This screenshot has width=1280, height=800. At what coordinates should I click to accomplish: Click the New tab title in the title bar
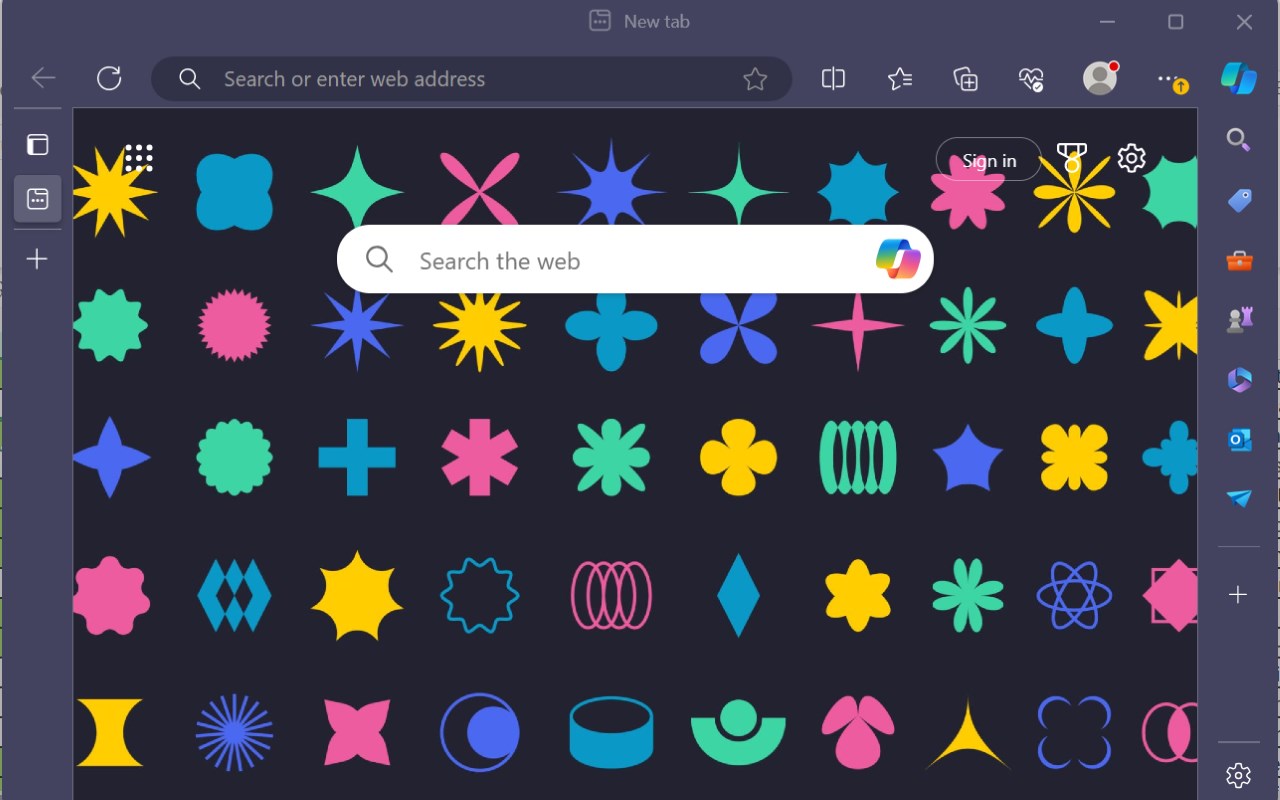[657, 21]
